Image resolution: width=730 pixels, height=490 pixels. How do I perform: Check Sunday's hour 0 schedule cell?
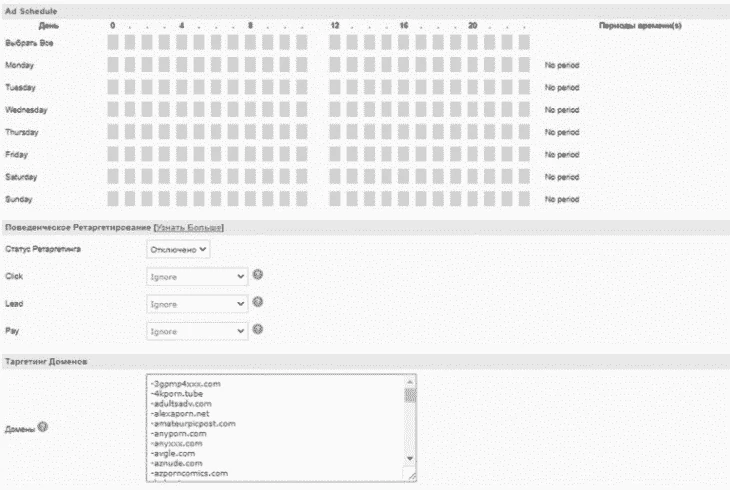tap(113, 199)
